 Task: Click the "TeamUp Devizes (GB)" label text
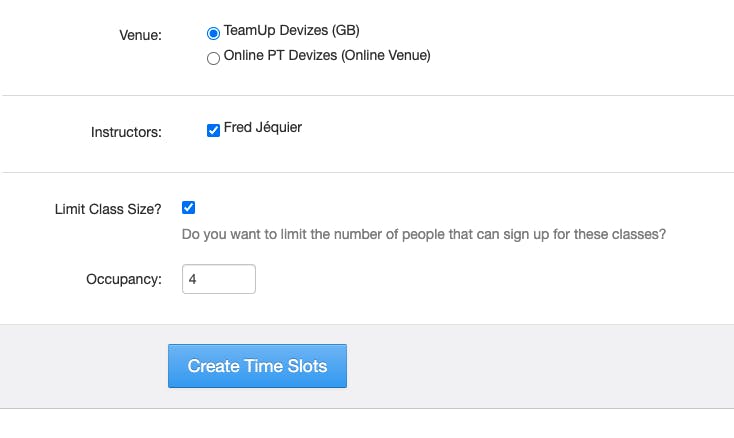[x=291, y=31]
